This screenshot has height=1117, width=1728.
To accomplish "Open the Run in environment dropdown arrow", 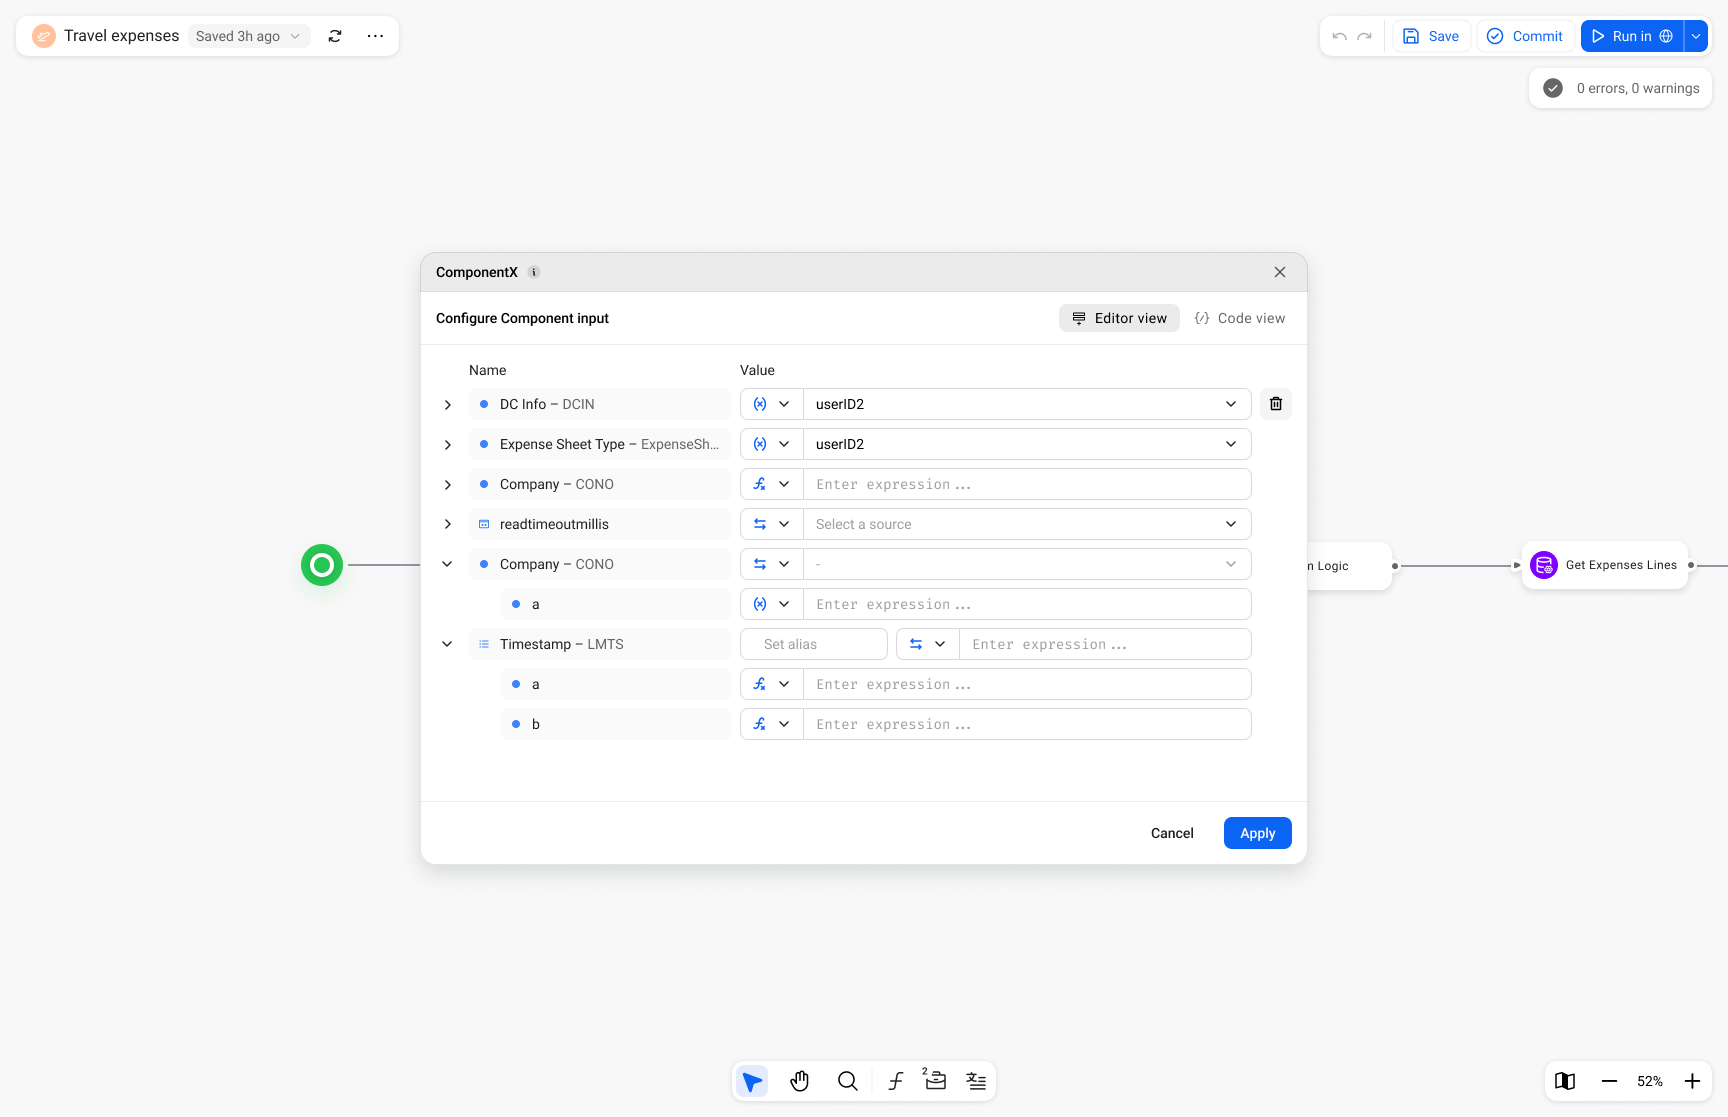I will point(1696,35).
